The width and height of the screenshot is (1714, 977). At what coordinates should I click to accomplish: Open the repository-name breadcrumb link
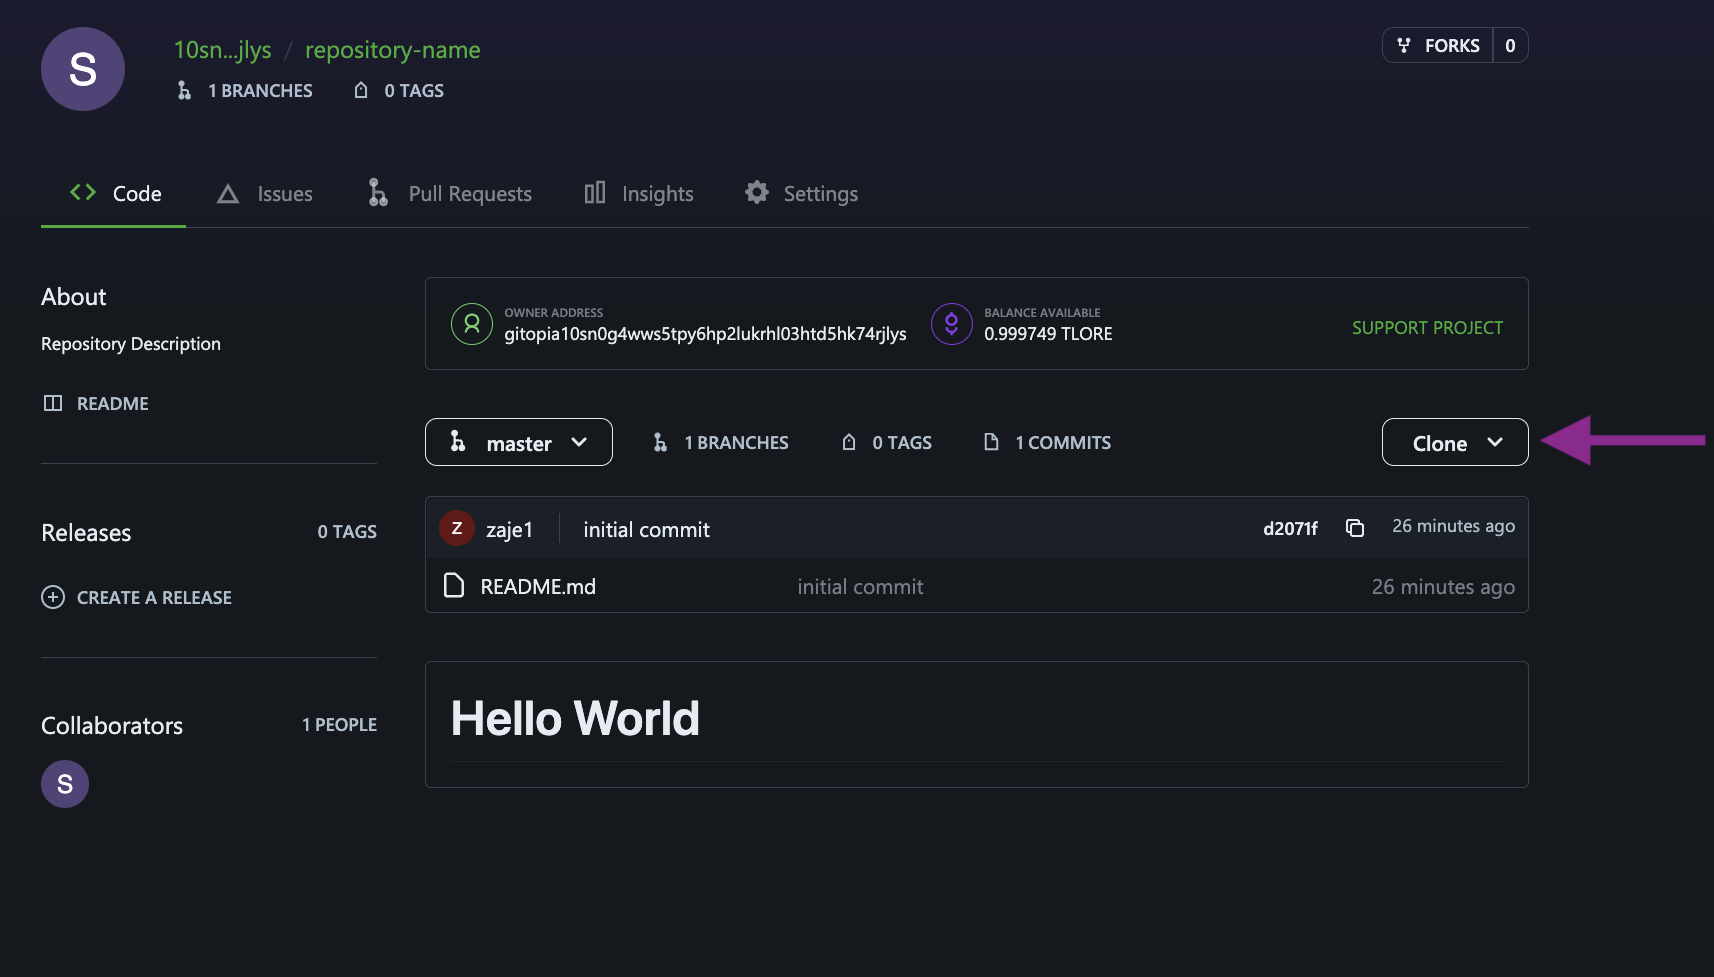pyautogui.click(x=392, y=50)
